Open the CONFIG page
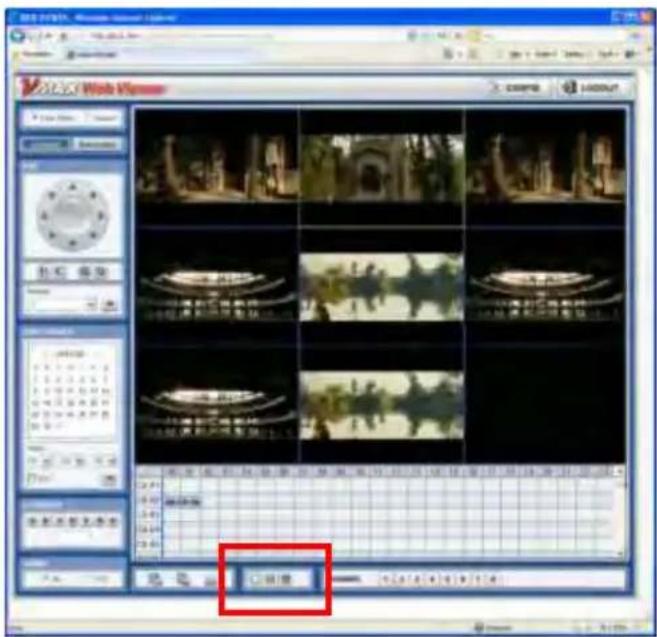The height and width of the screenshot is (637, 657). 517,88
